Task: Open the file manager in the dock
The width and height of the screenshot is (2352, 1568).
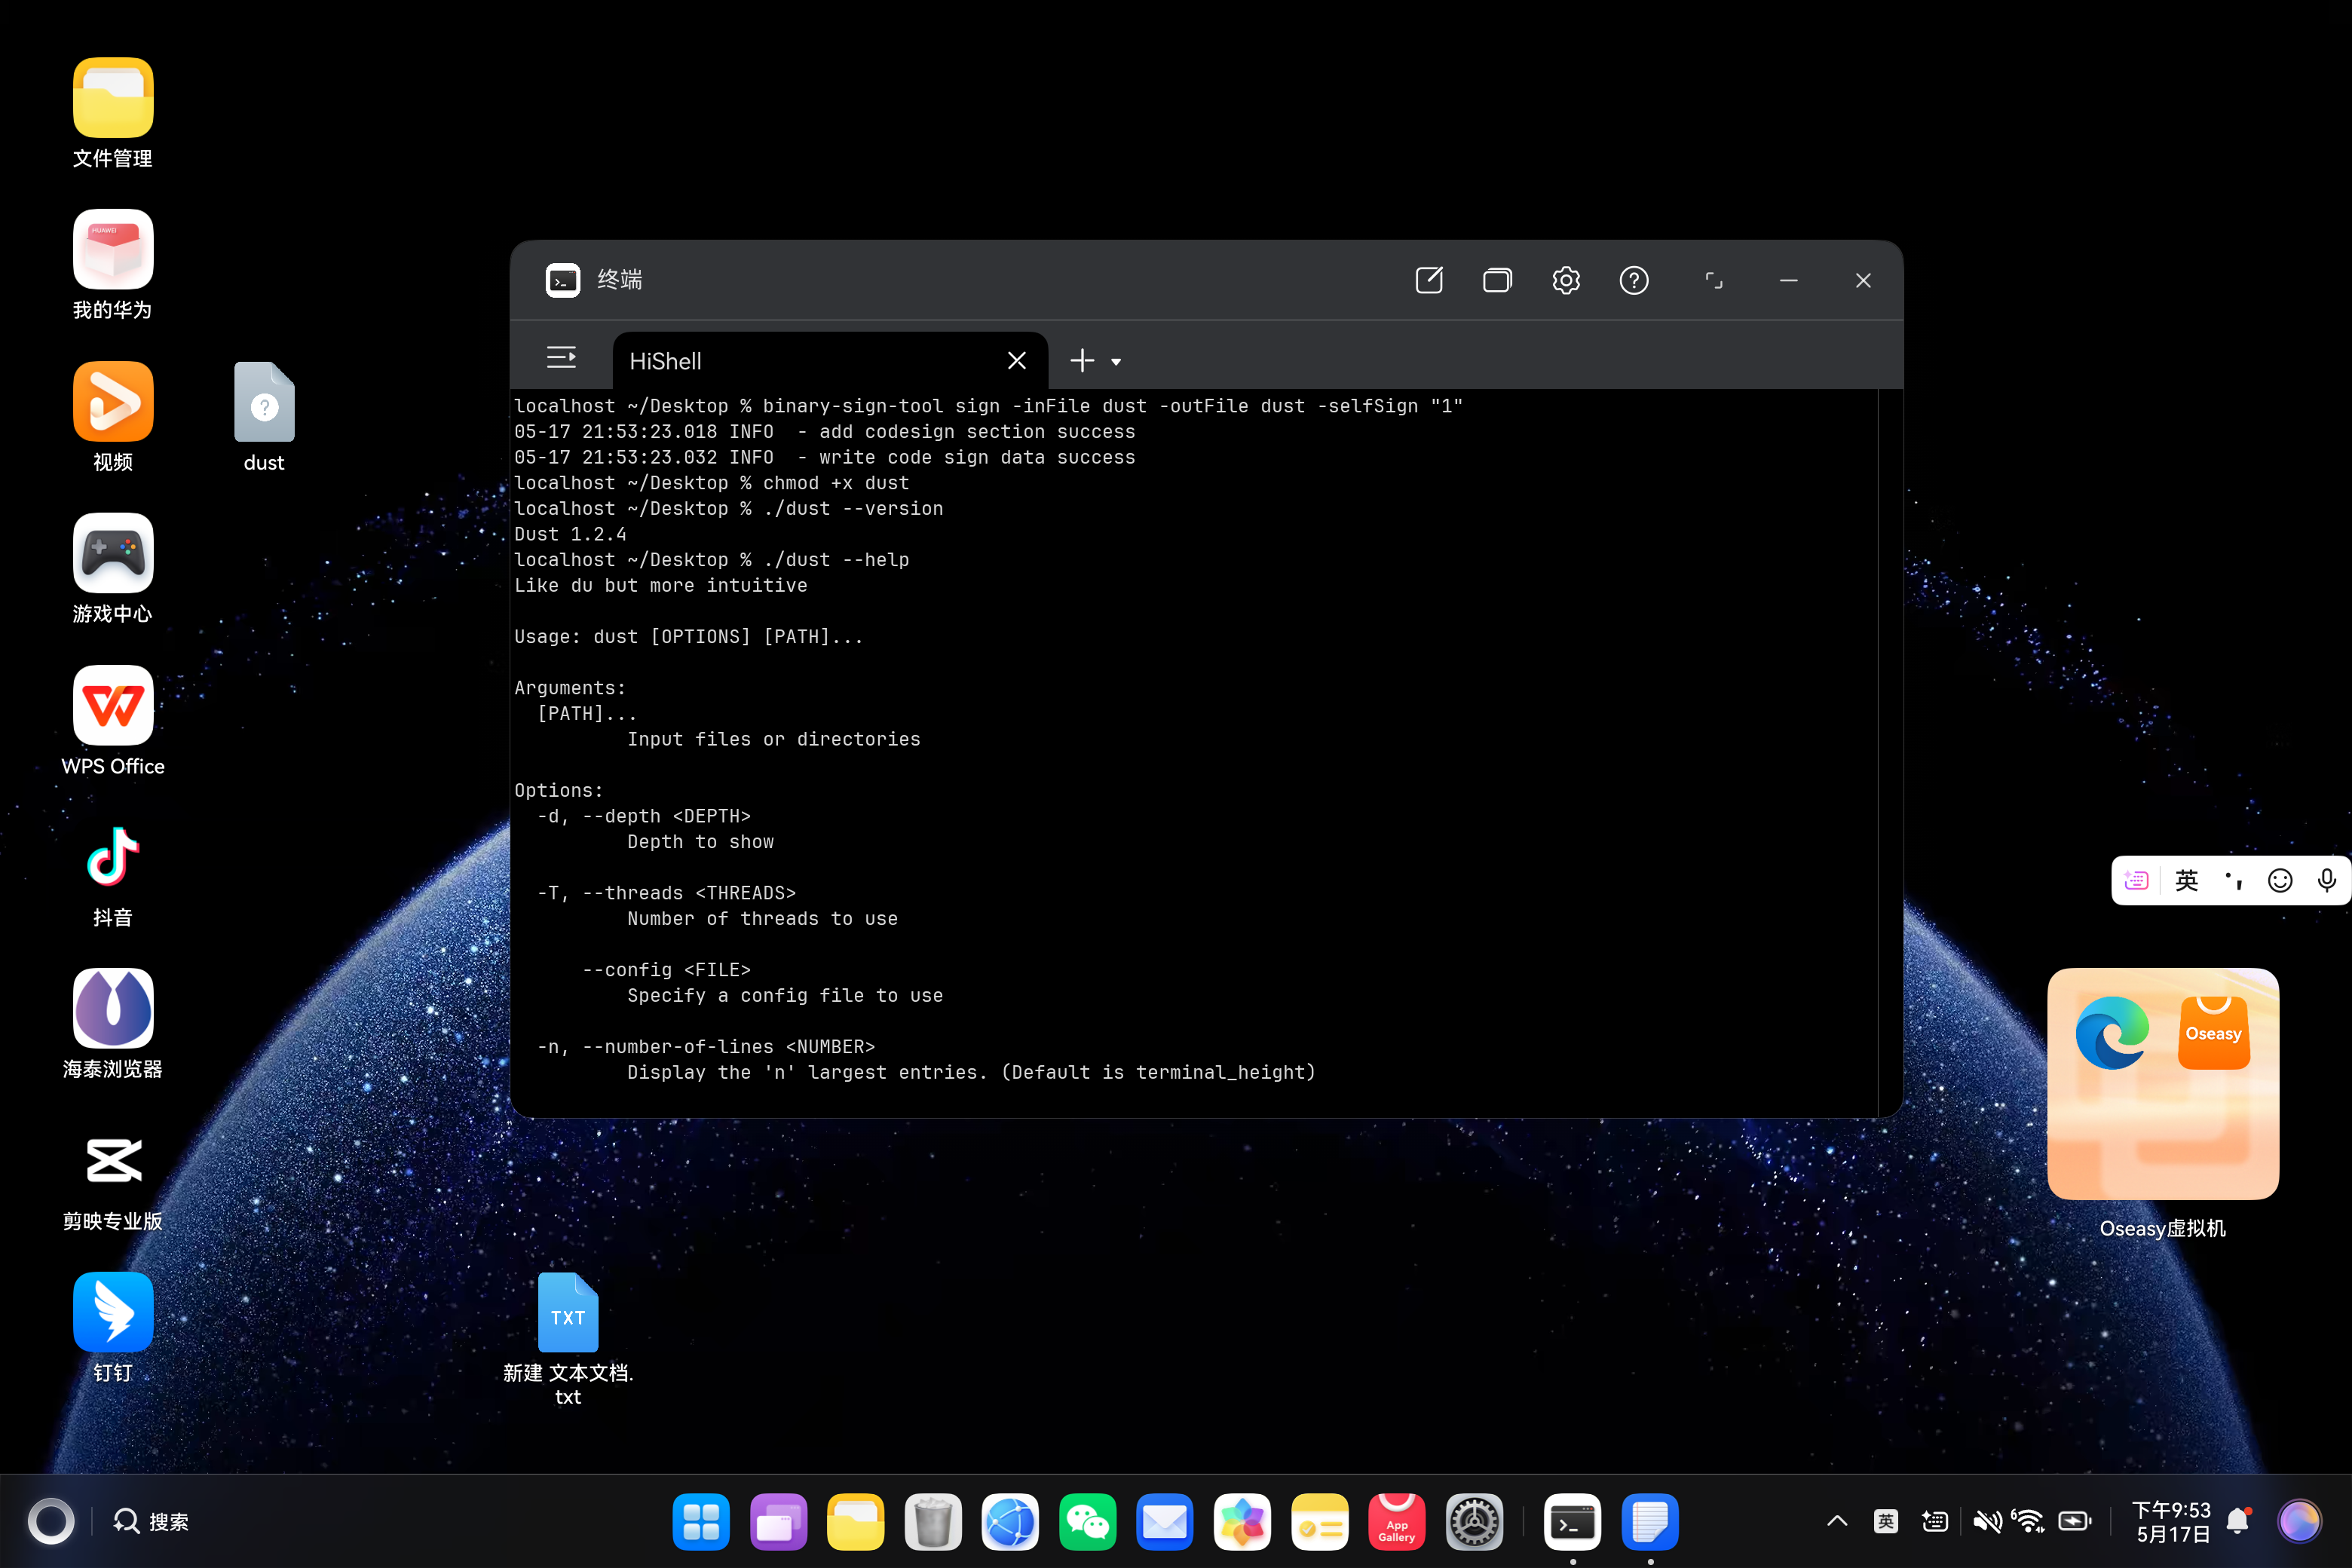Action: 855,1522
